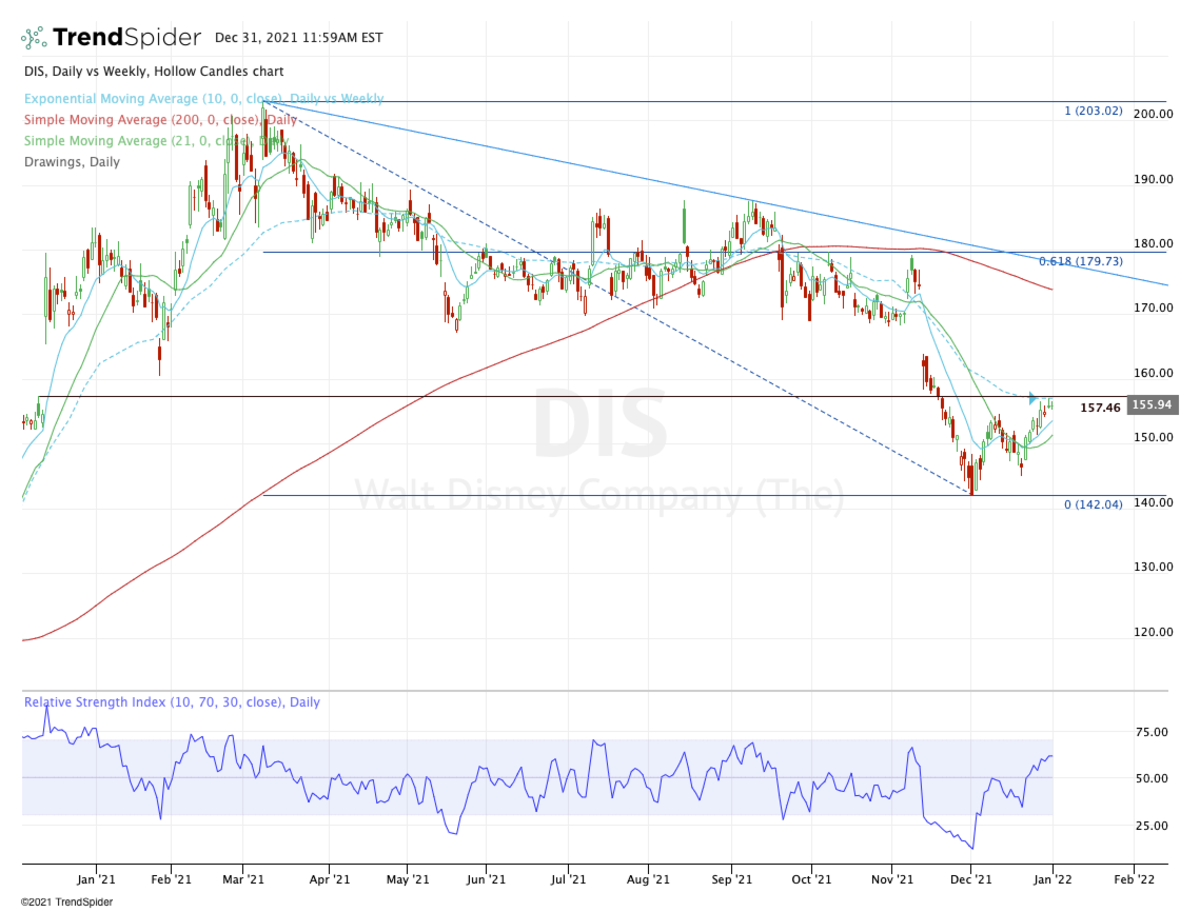
Task: Click the "Jul '21" date axis label
Action: point(567,880)
